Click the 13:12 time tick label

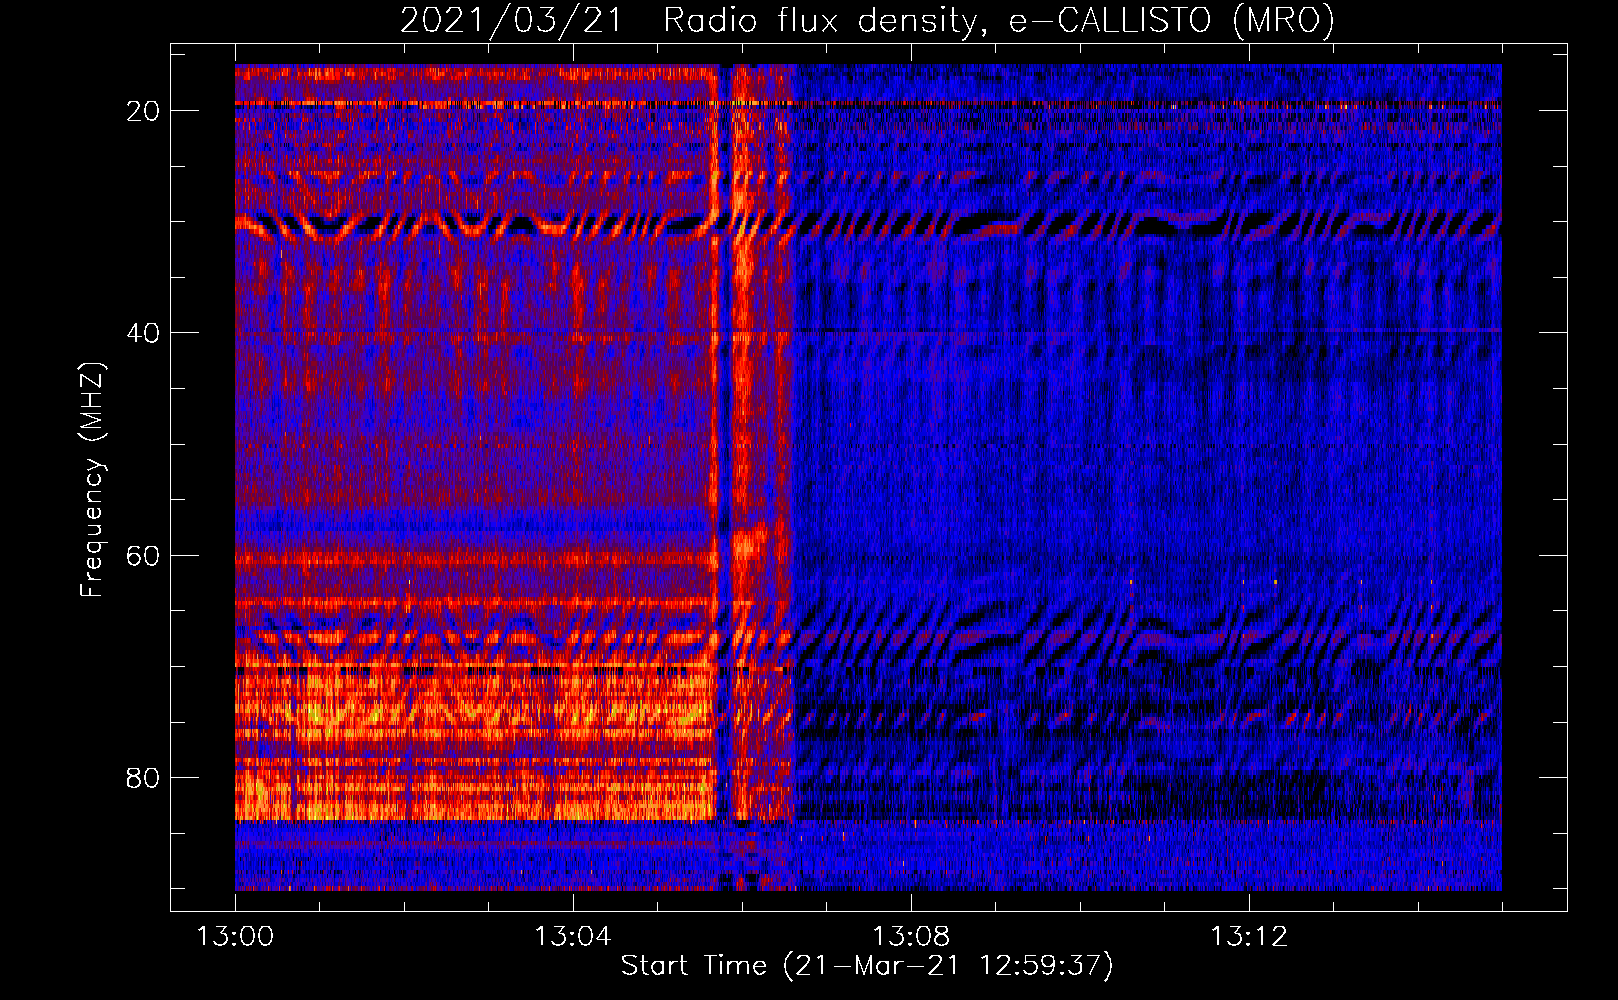click(1249, 937)
